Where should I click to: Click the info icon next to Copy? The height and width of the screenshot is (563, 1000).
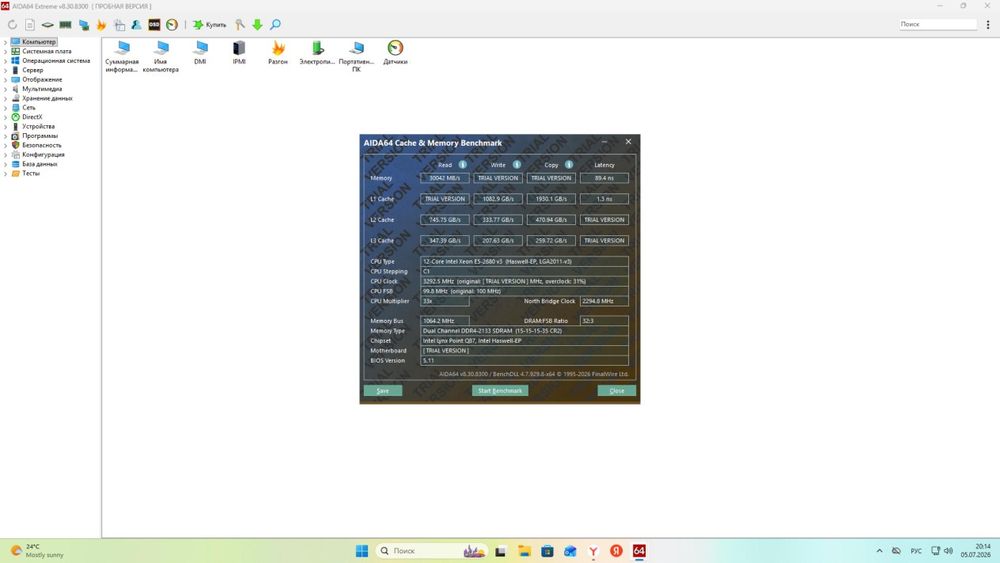click(x=569, y=165)
